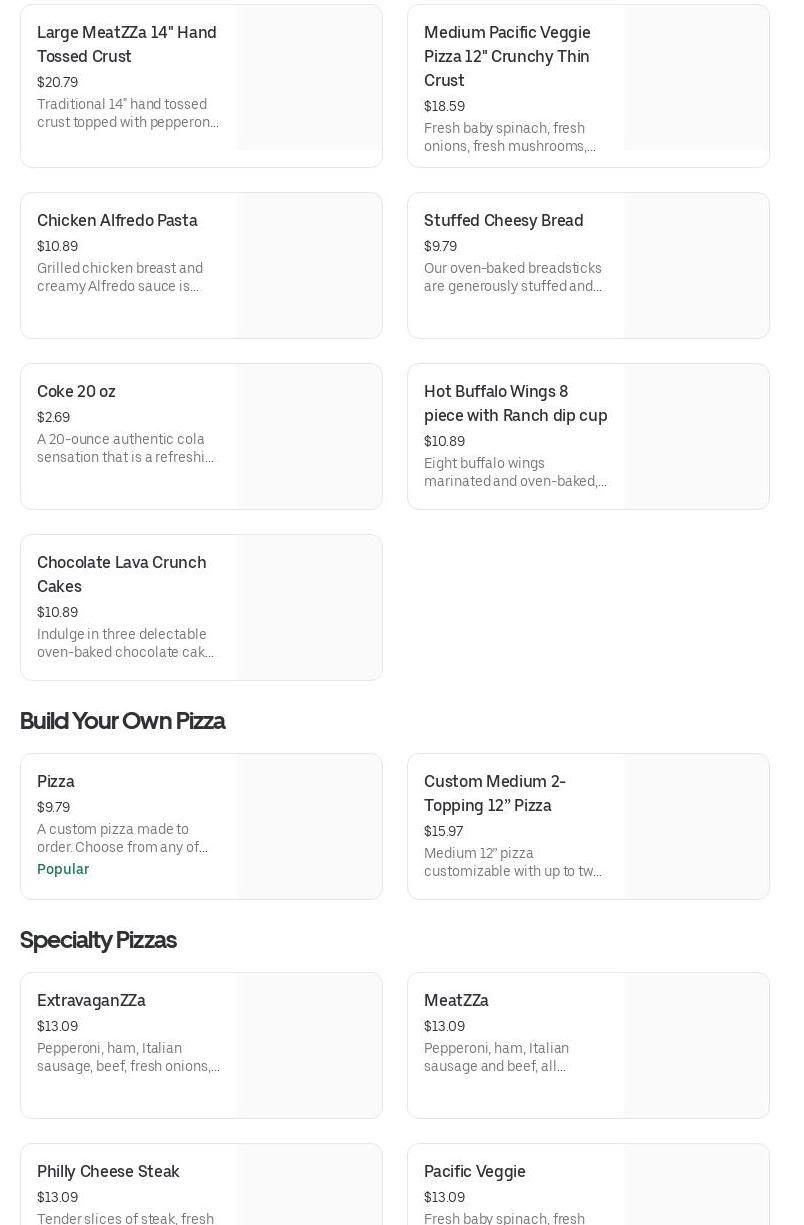
Task: Choose the Stuffed Cheesy Bread title
Action: coord(503,220)
